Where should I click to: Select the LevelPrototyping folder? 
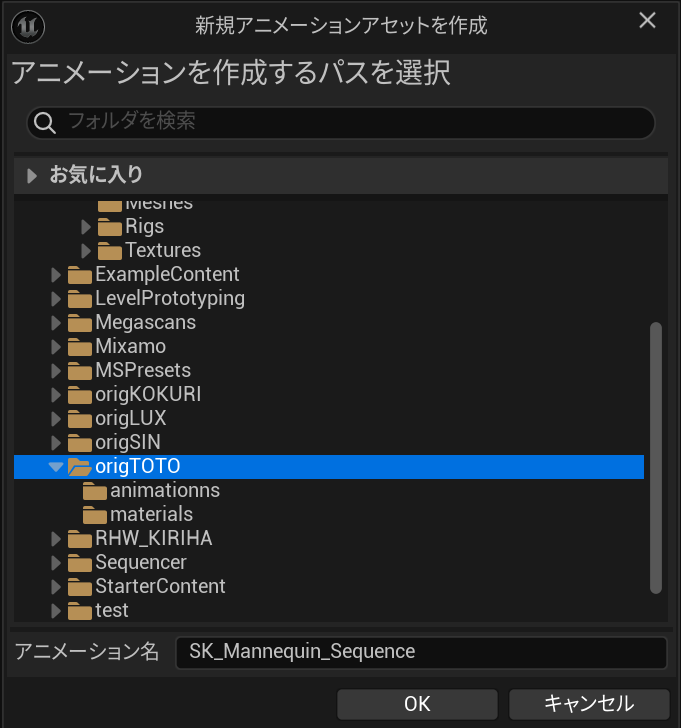tap(169, 298)
